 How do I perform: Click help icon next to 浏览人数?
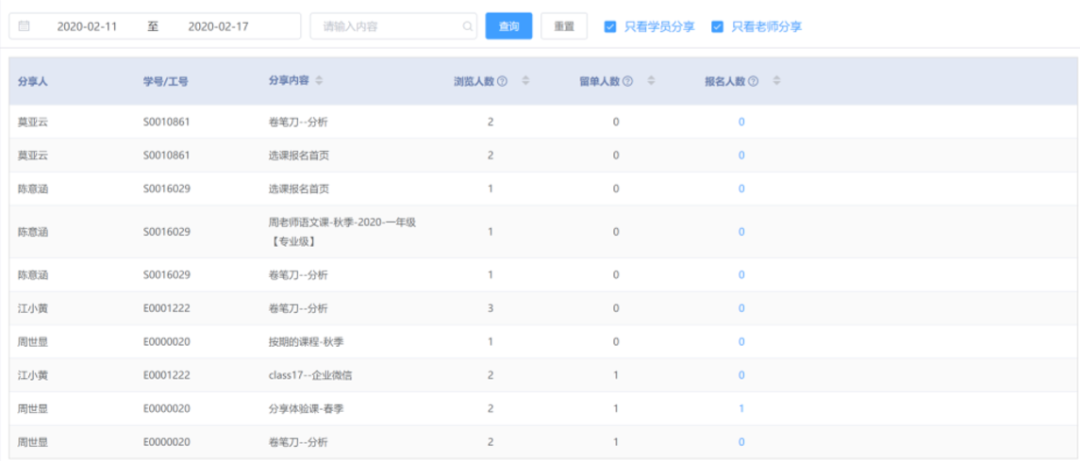click(502, 82)
